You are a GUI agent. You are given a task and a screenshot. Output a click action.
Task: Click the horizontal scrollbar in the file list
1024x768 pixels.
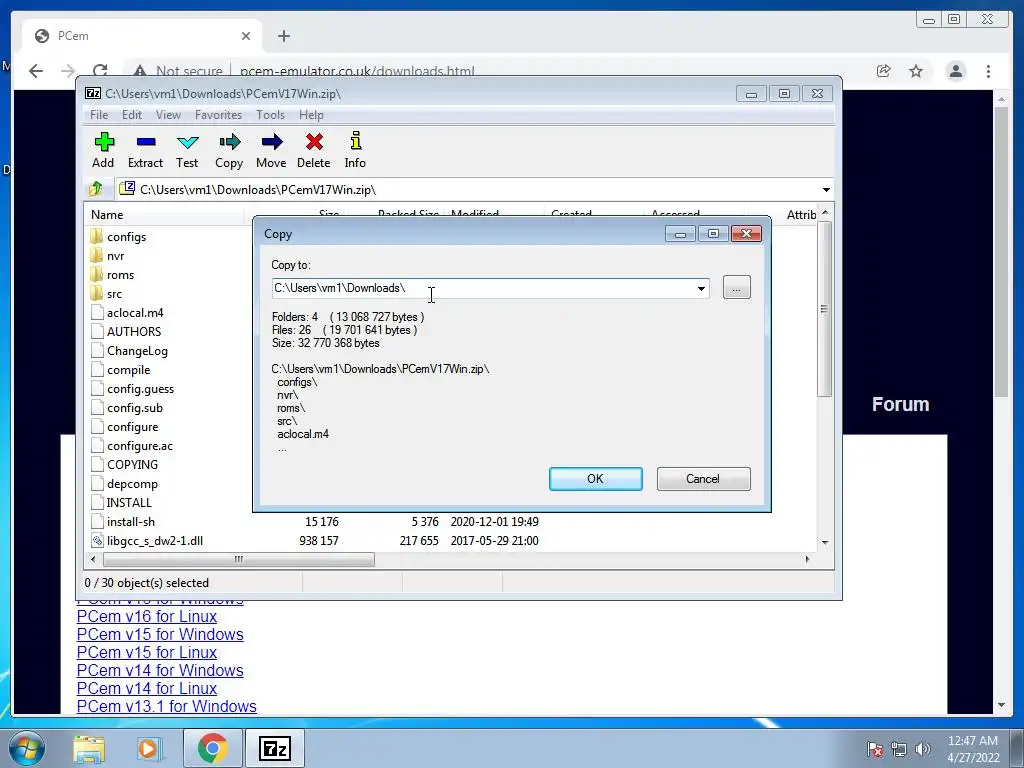pos(238,560)
